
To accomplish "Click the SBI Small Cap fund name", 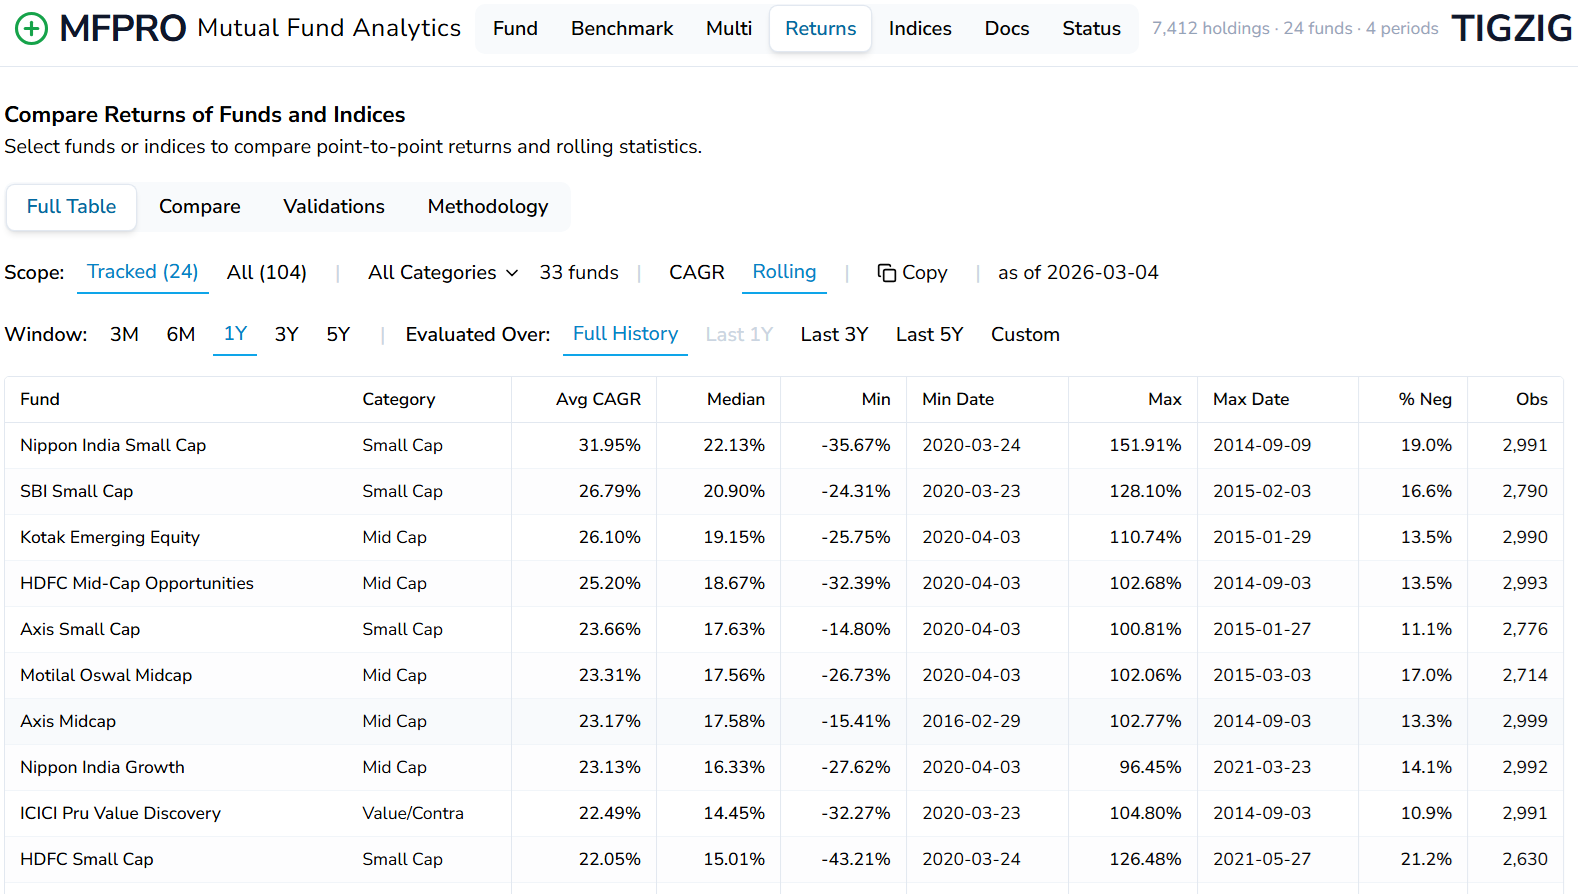I will click(x=76, y=491).
